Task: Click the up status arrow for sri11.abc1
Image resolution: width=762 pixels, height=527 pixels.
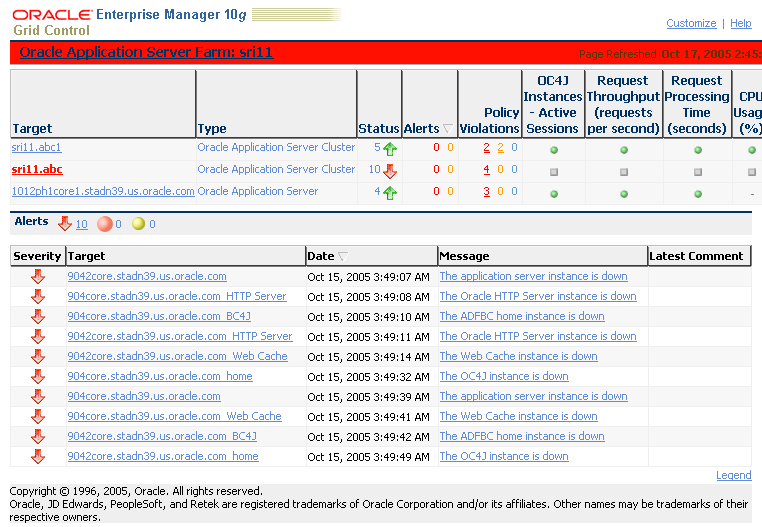Action: [x=390, y=148]
